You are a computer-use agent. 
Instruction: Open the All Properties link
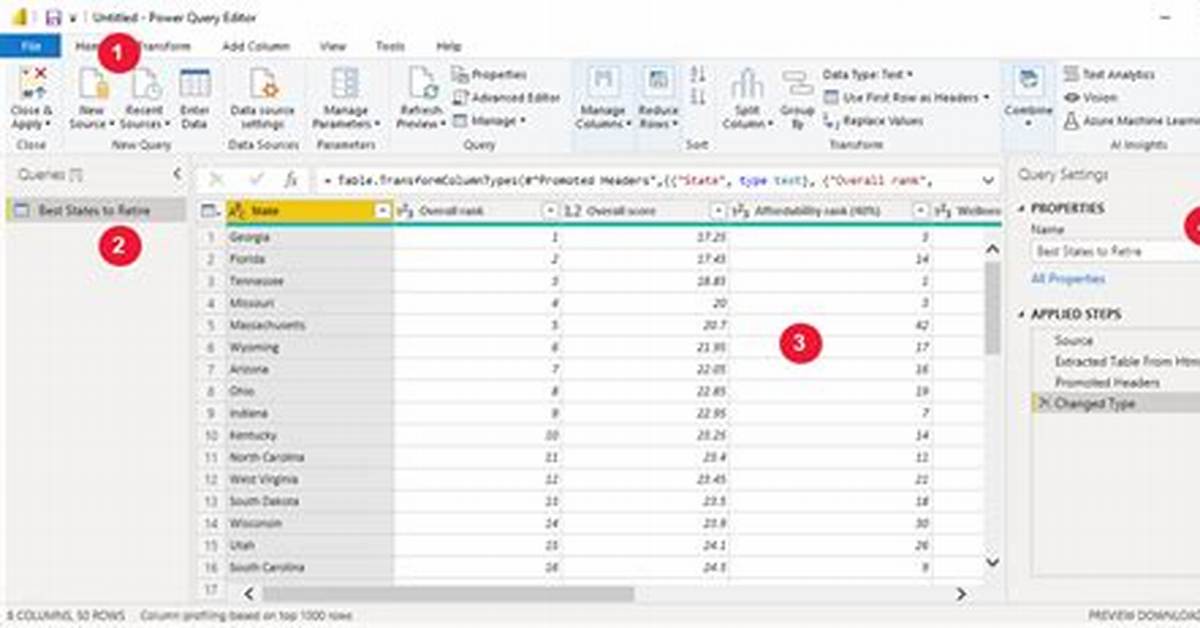pos(1068,279)
